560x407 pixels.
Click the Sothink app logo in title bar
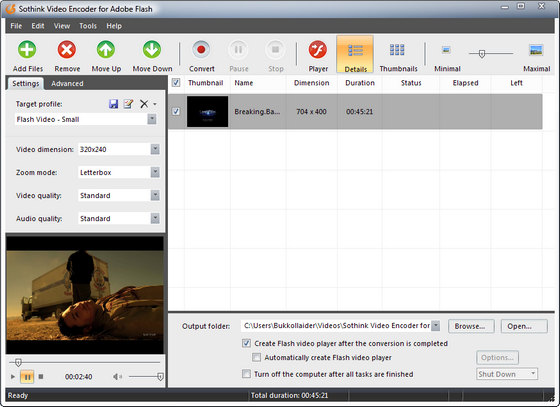pyautogui.click(x=10, y=9)
